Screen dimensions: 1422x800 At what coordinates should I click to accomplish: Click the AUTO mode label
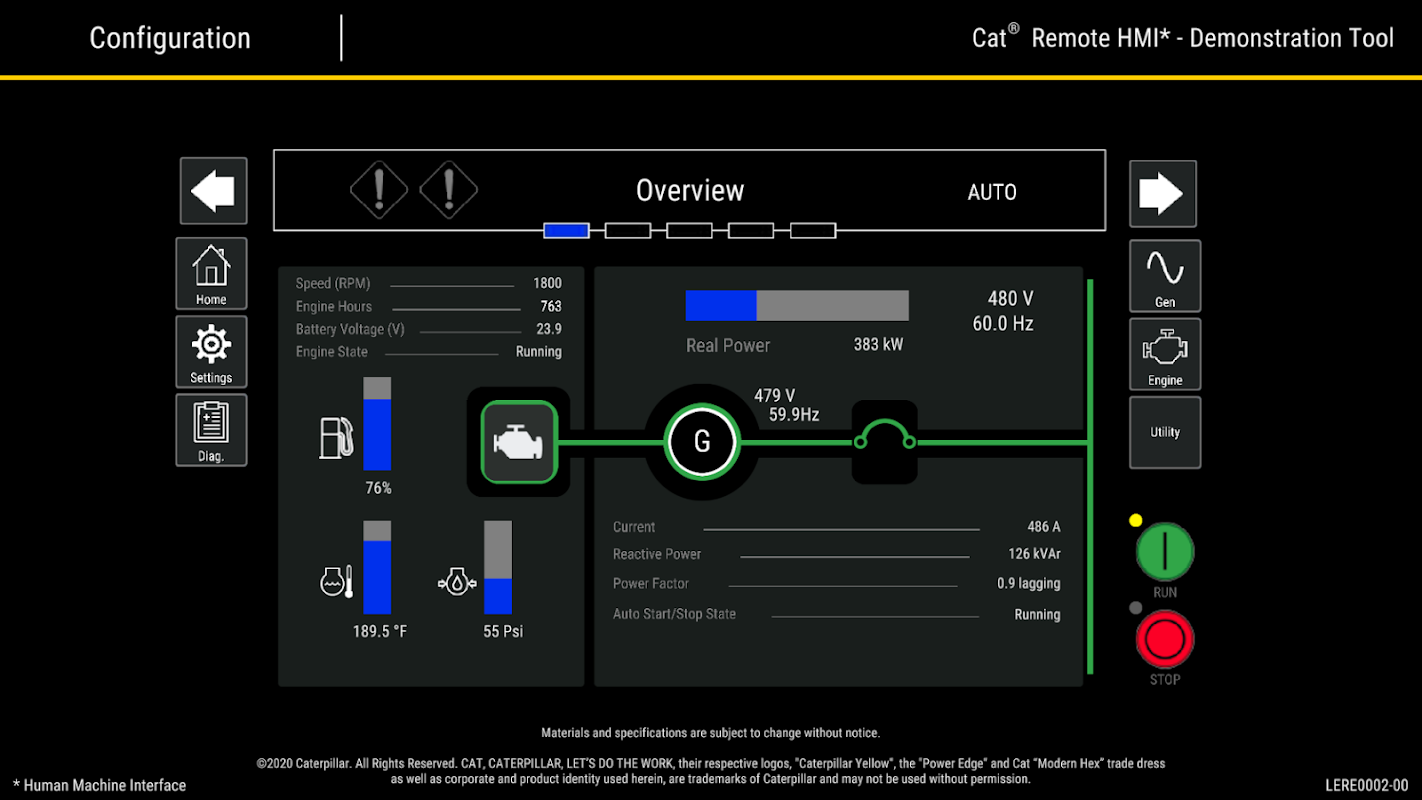(992, 192)
